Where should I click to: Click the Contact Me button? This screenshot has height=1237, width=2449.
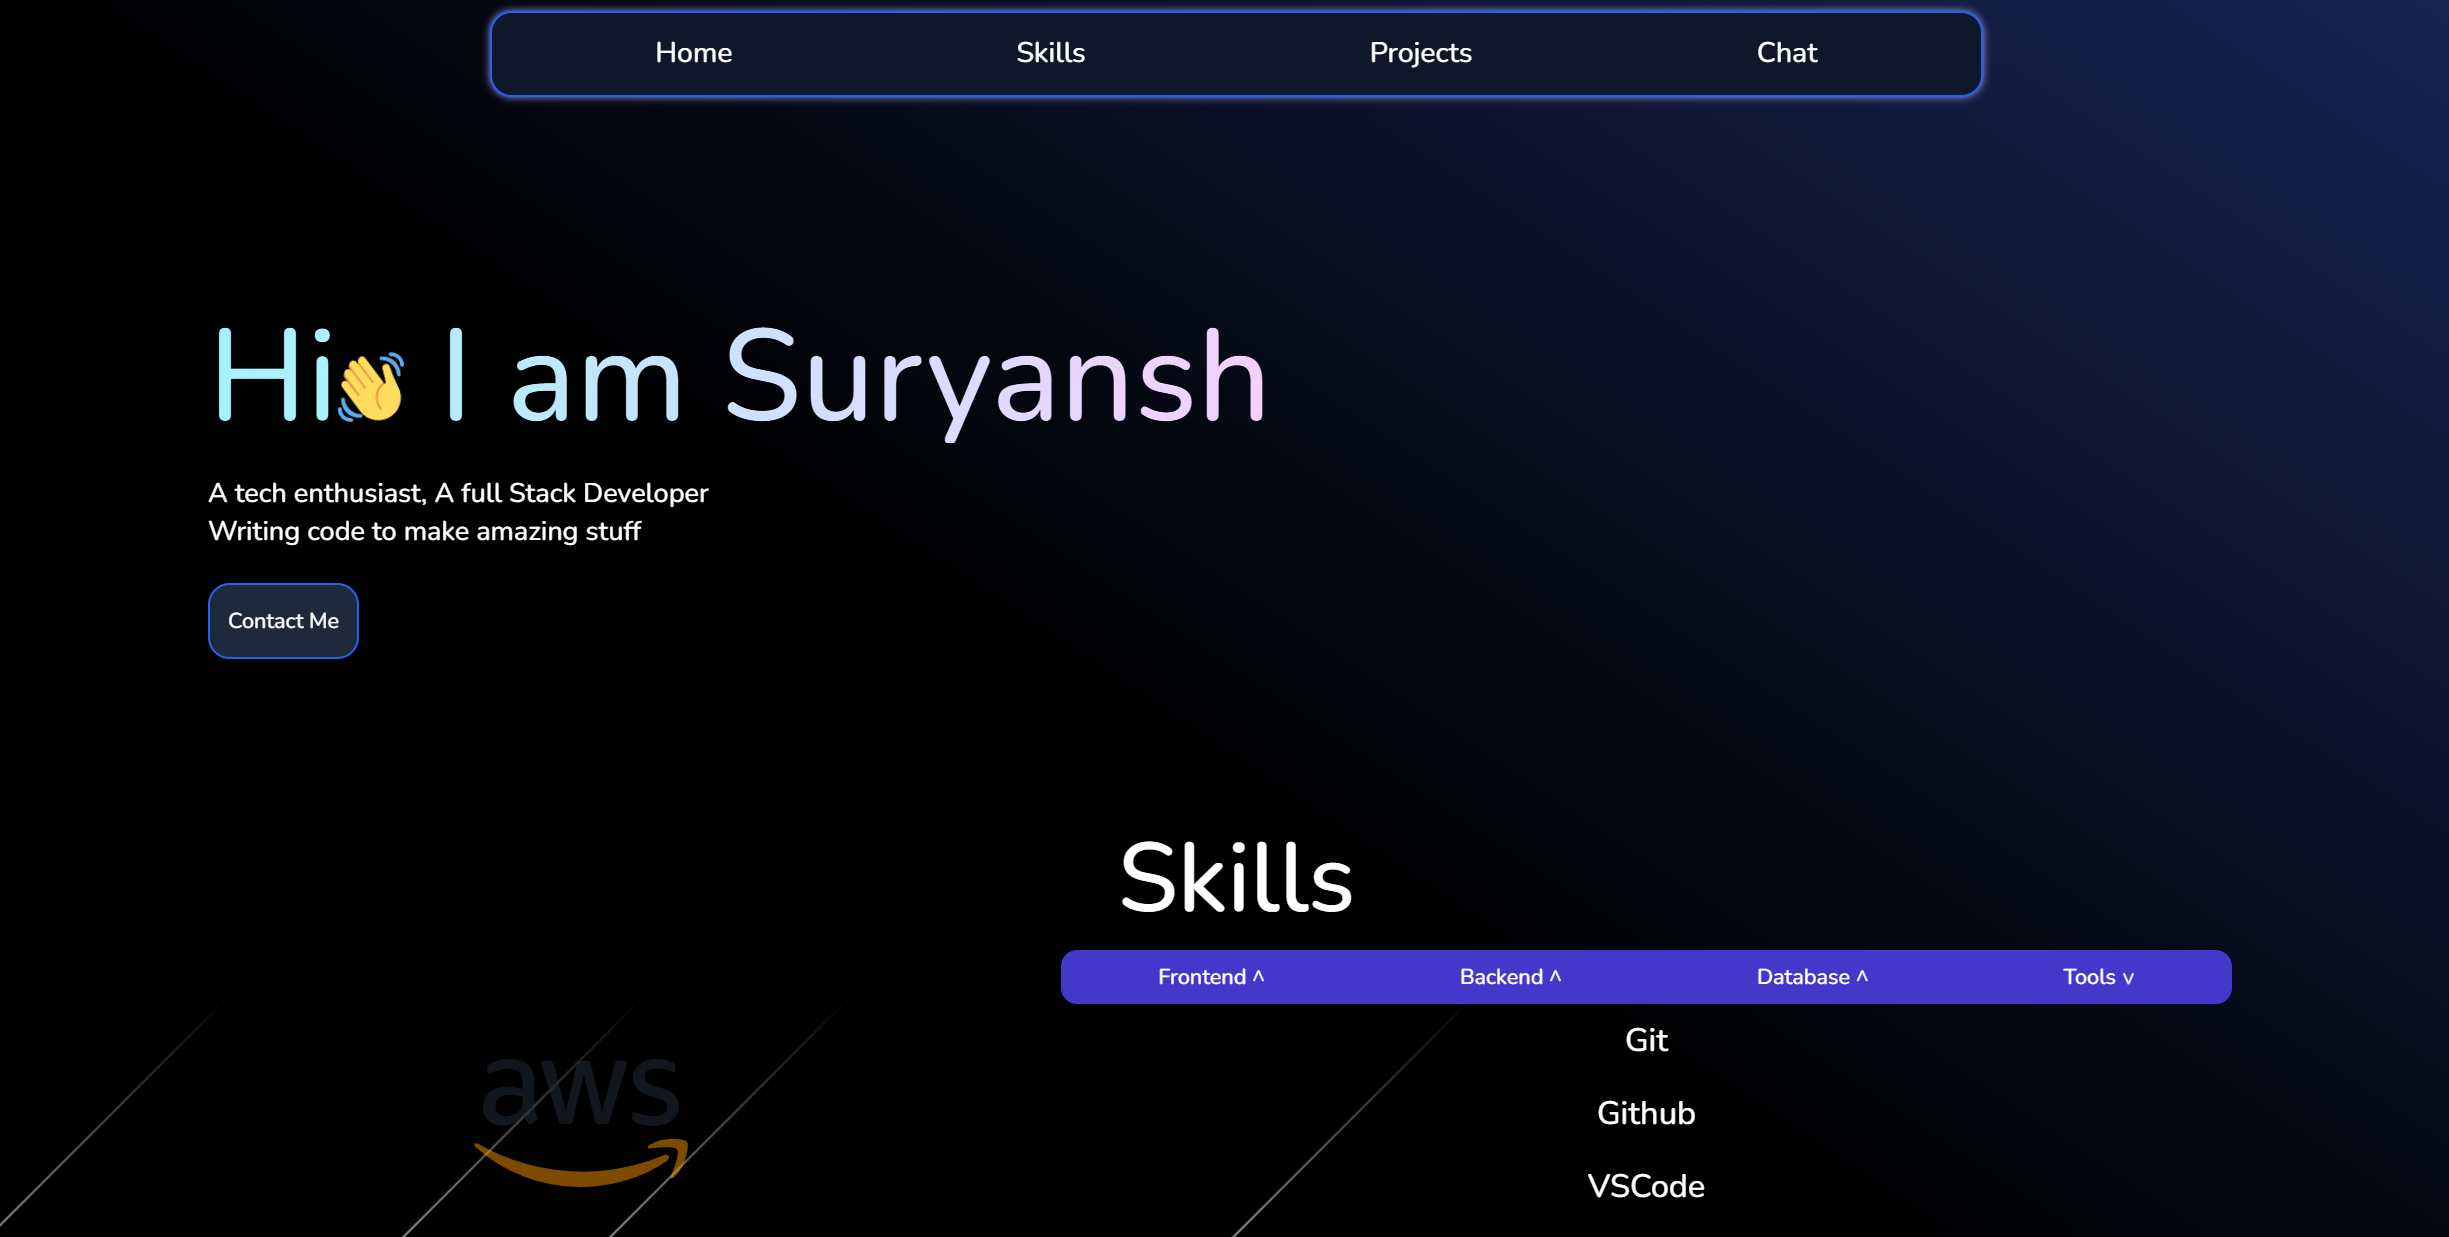pos(283,621)
